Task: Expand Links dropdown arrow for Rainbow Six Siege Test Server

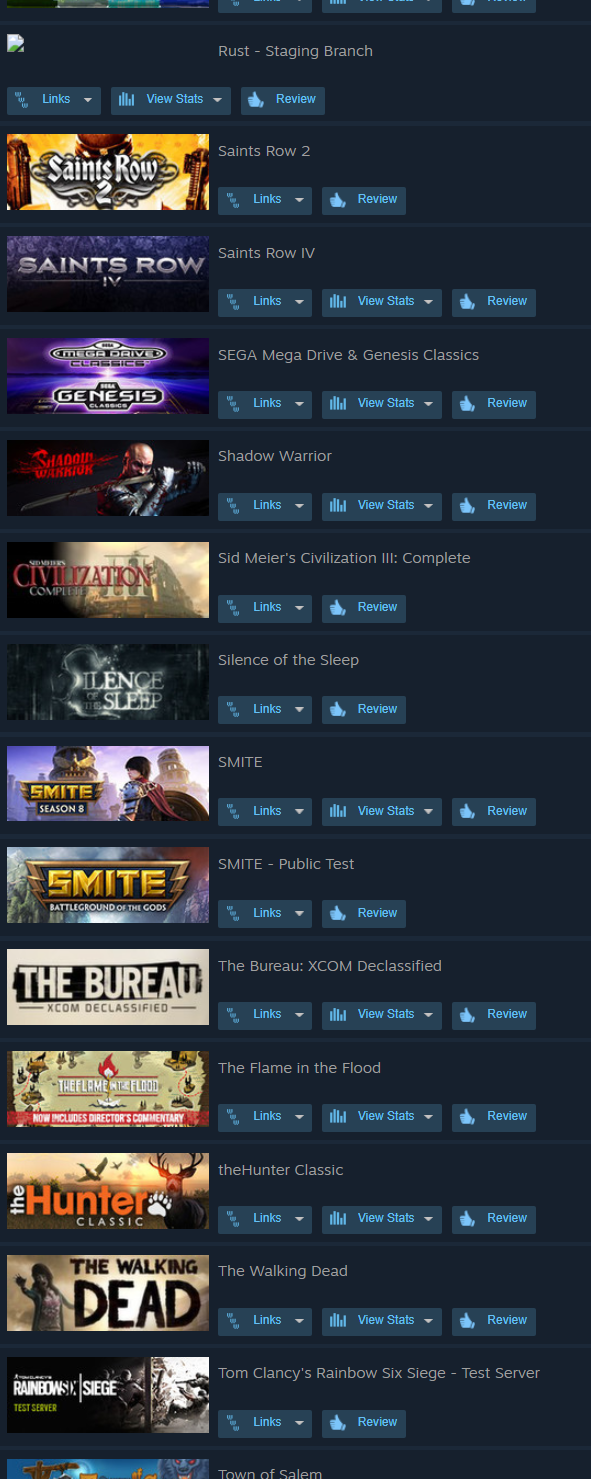Action: 299,1423
